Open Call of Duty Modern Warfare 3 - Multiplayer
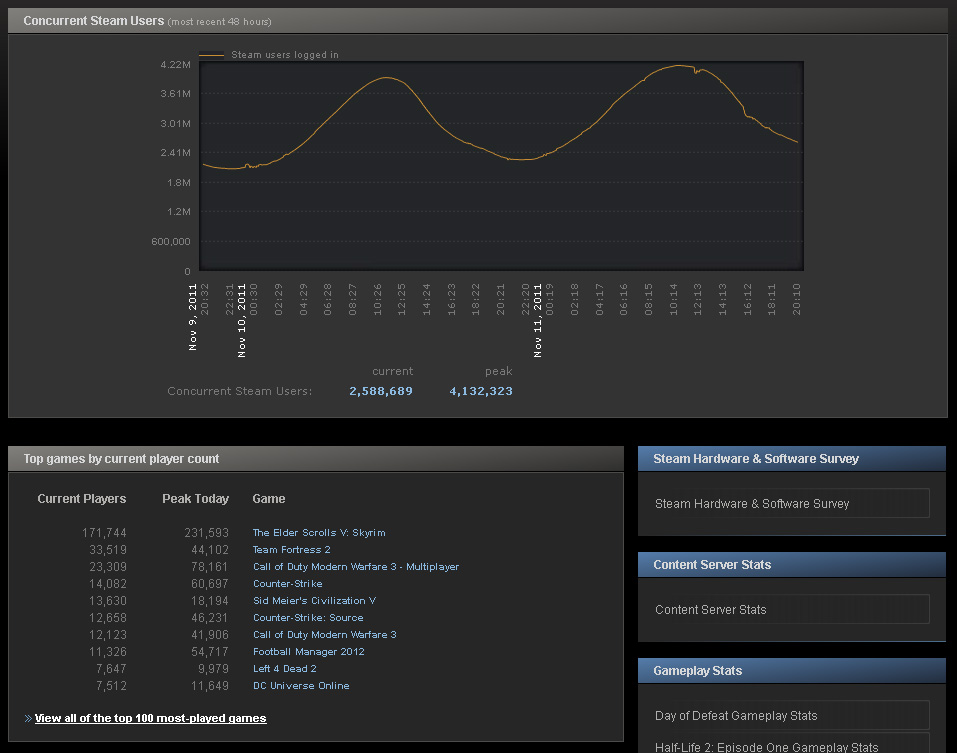This screenshot has width=957, height=753. [356, 567]
